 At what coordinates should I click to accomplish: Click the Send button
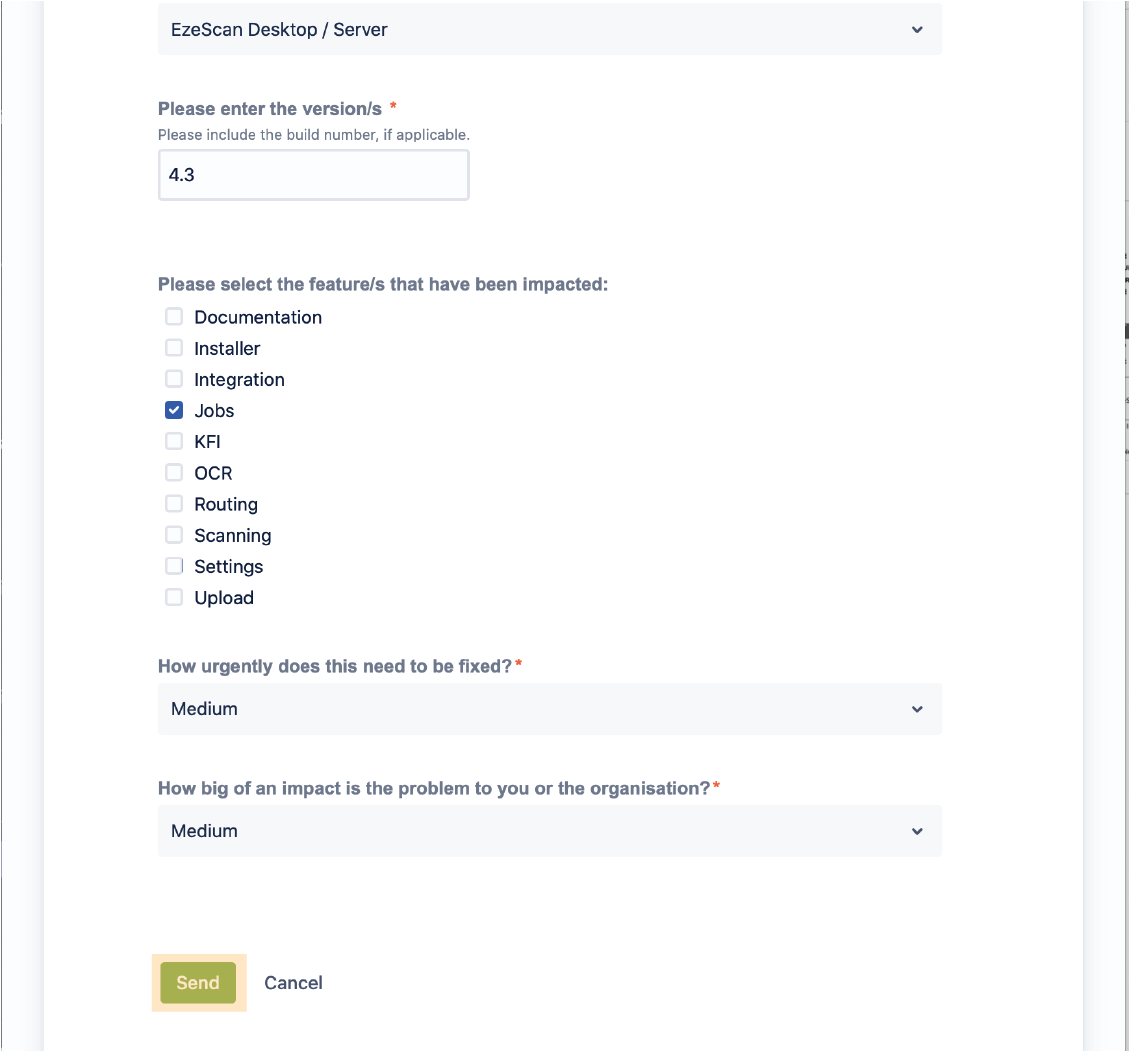(x=198, y=982)
